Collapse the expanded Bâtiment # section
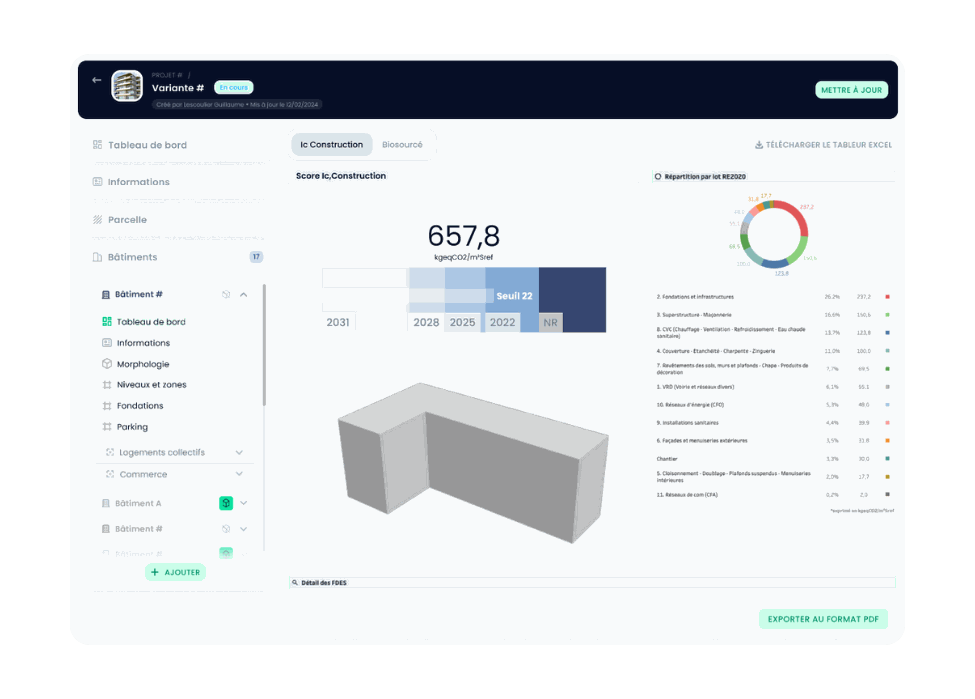Image resolution: width=975 pixels, height=699 pixels. coord(244,294)
